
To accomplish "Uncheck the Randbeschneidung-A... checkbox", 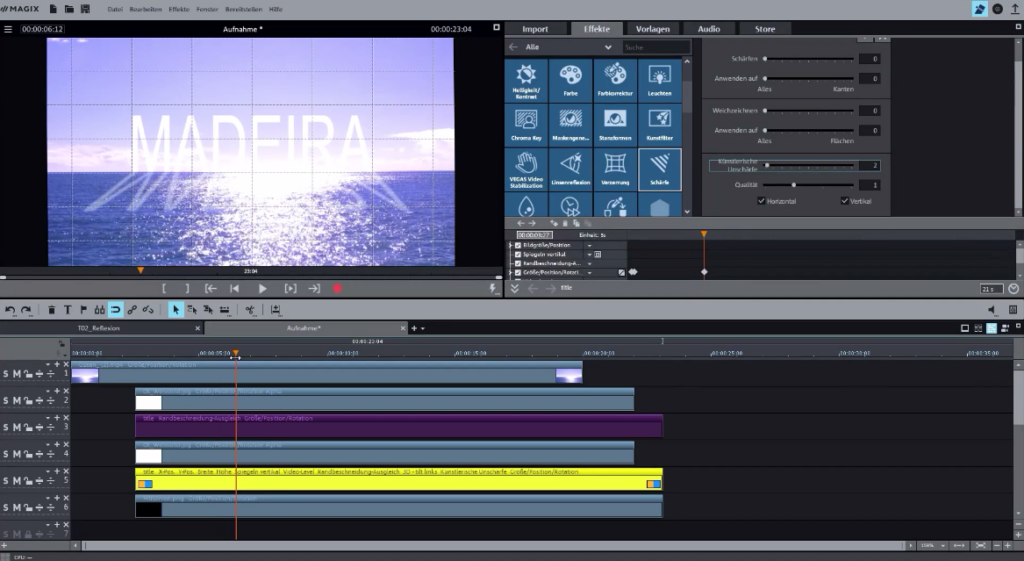I will click(518, 264).
